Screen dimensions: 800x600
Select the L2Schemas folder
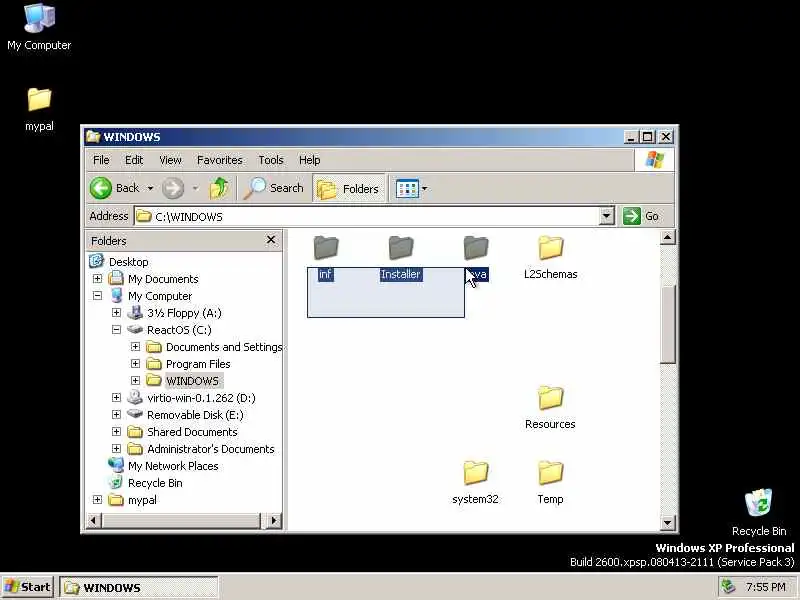coord(551,258)
